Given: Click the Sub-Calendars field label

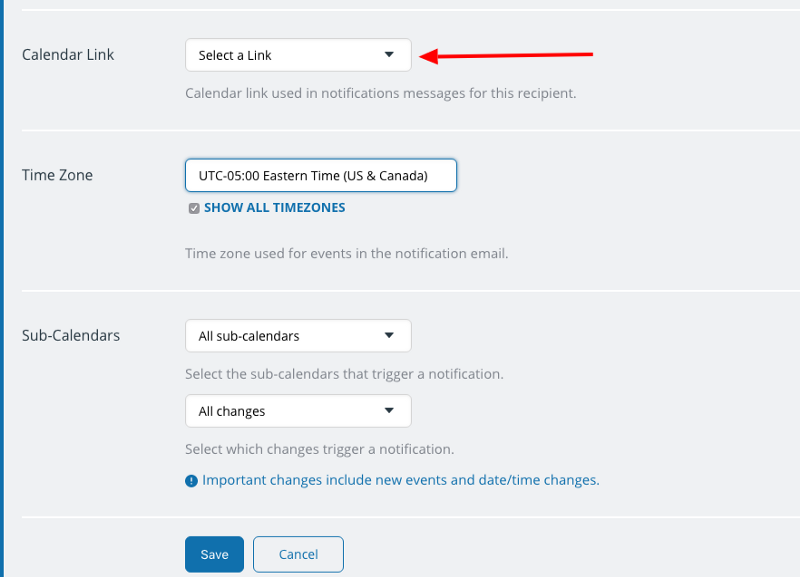Looking at the screenshot, I should pyautogui.click(x=71, y=335).
